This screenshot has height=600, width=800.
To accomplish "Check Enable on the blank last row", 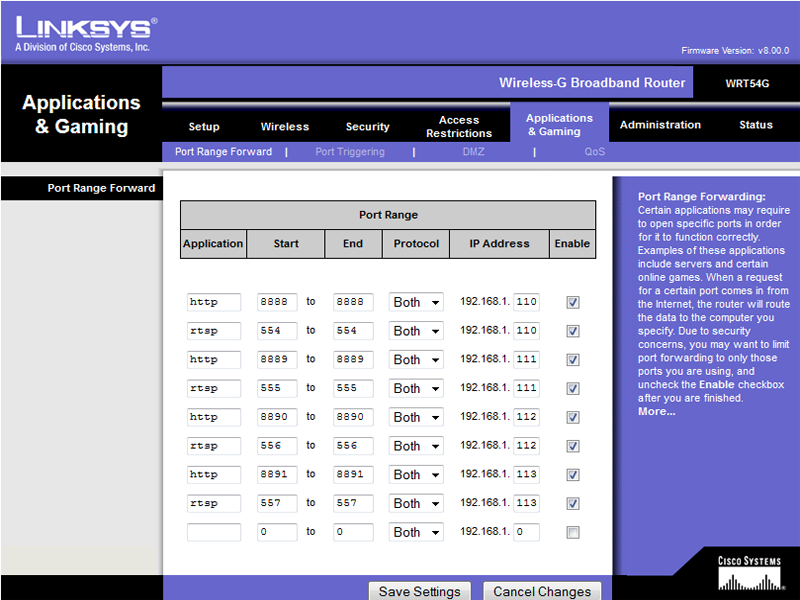I will click(573, 533).
